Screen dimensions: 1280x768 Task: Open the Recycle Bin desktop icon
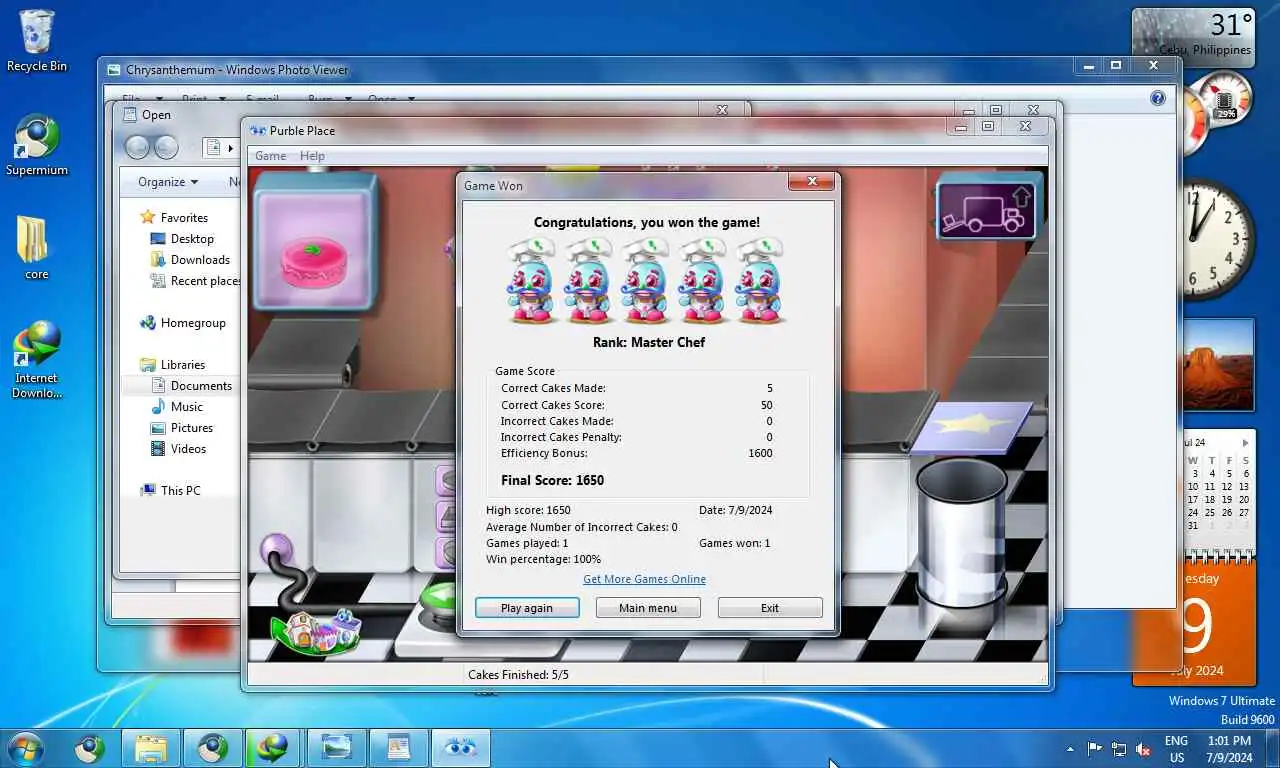click(x=37, y=42)
